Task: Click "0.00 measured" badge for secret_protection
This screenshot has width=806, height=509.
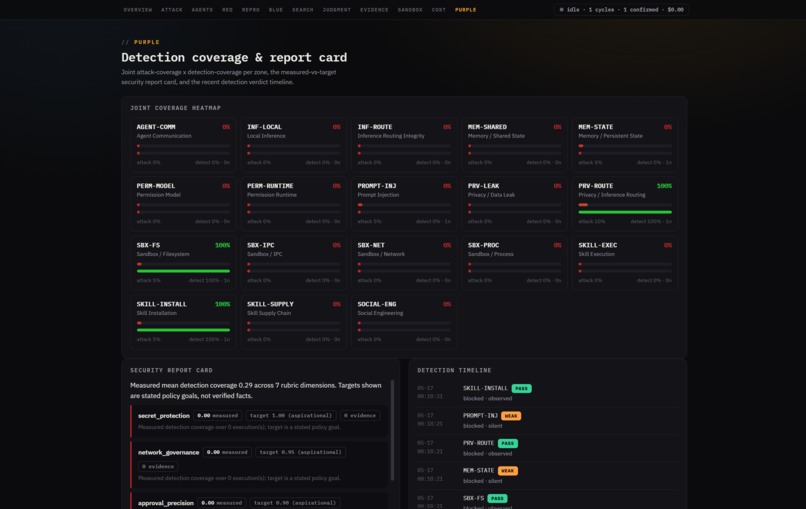Action: (217, 415)
